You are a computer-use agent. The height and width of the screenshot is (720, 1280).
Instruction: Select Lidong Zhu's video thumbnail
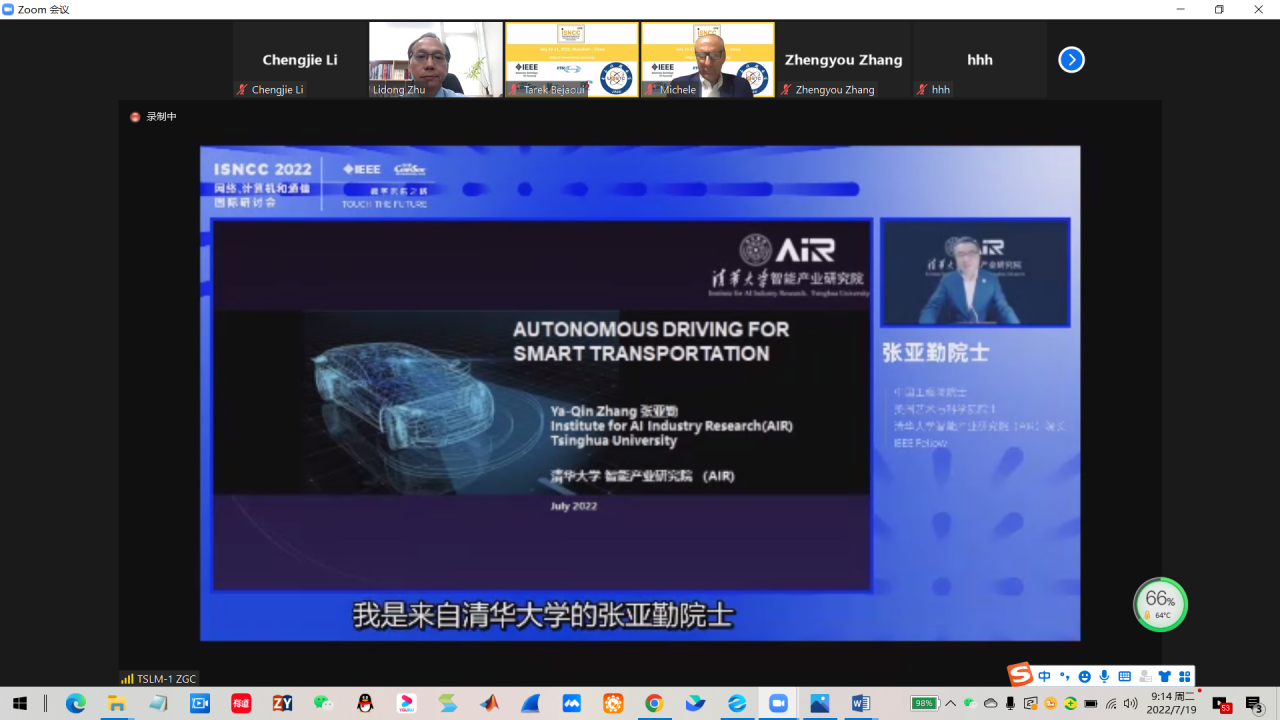(435, 59)
